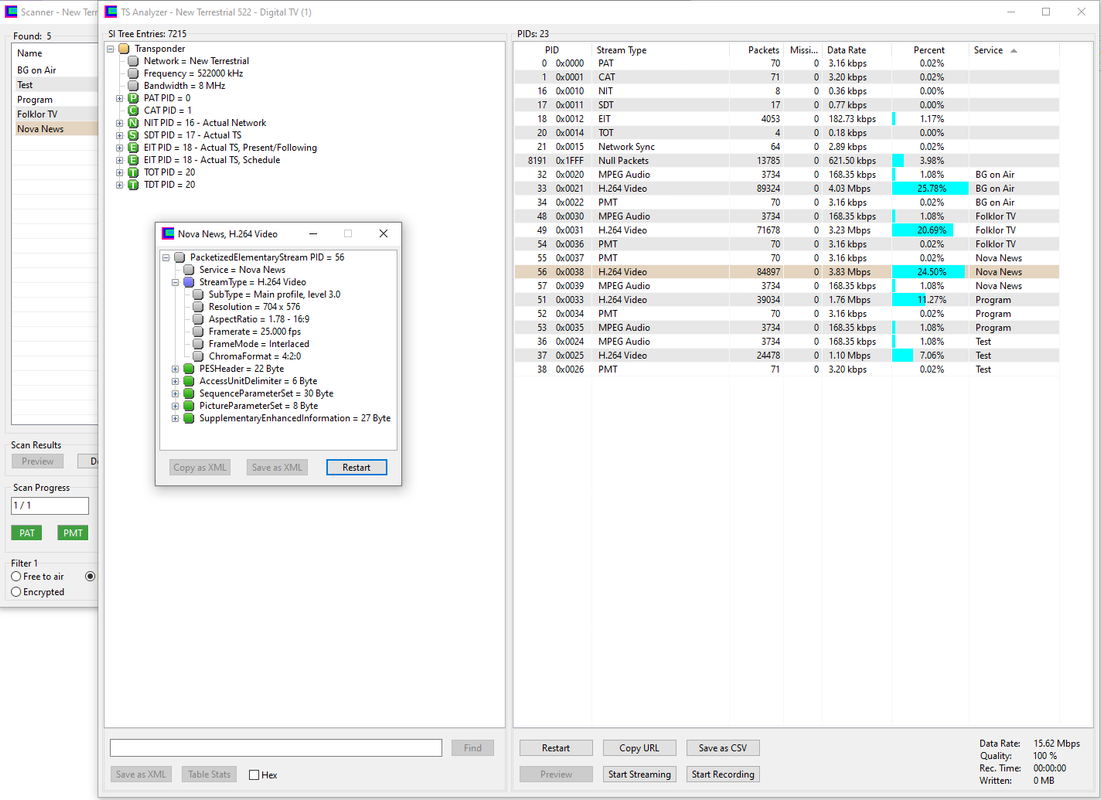The image size is (1101, 800).
Task: Click the T icon of TOT PID = 20
Action: [133, 173]
